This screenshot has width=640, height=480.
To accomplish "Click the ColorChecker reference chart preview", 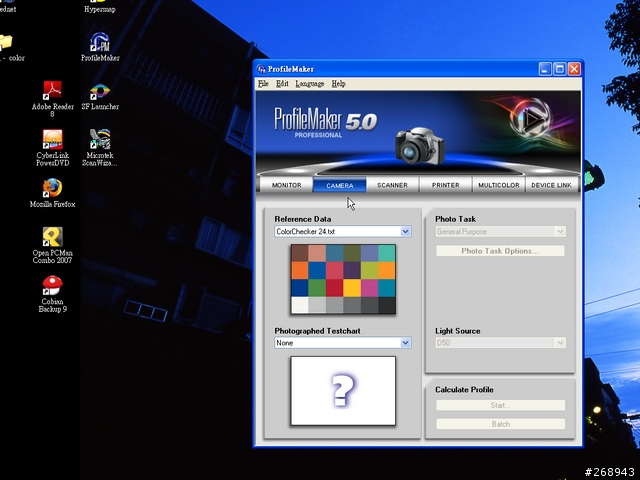I will pyautogui.click(x=343, y=279).
